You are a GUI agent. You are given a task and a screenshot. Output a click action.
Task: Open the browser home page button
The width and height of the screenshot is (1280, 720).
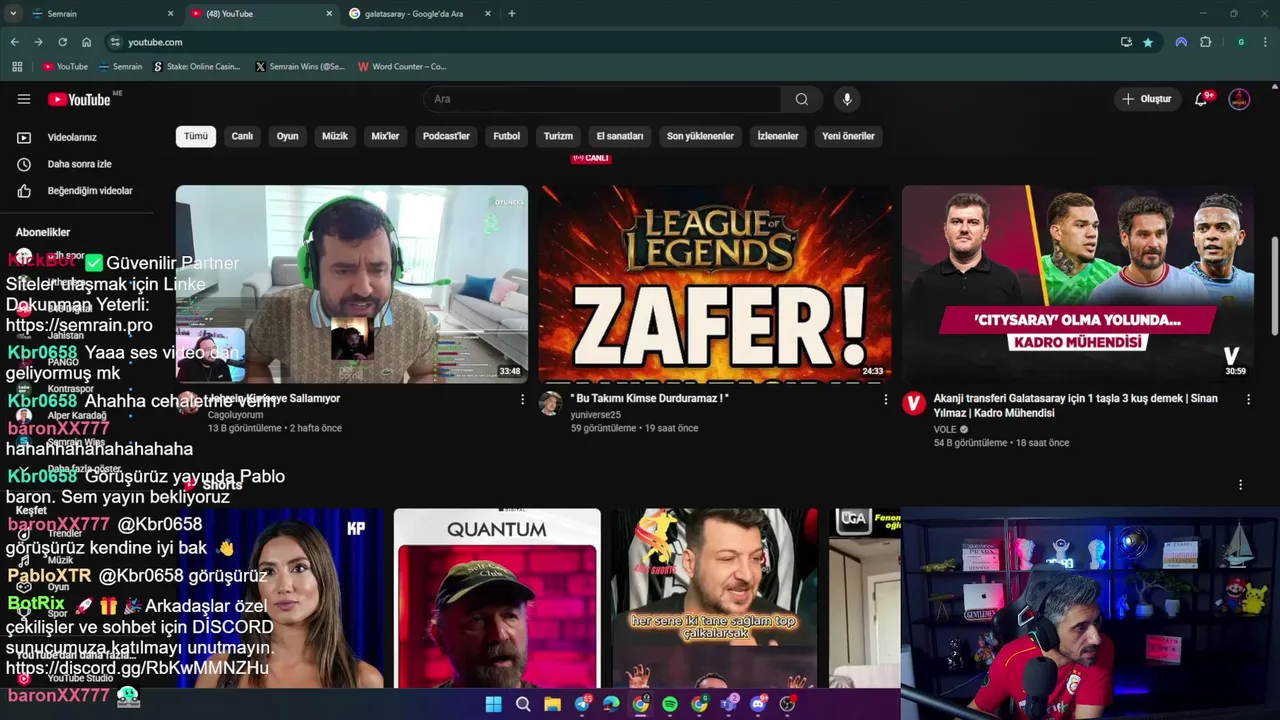[87, 42]
